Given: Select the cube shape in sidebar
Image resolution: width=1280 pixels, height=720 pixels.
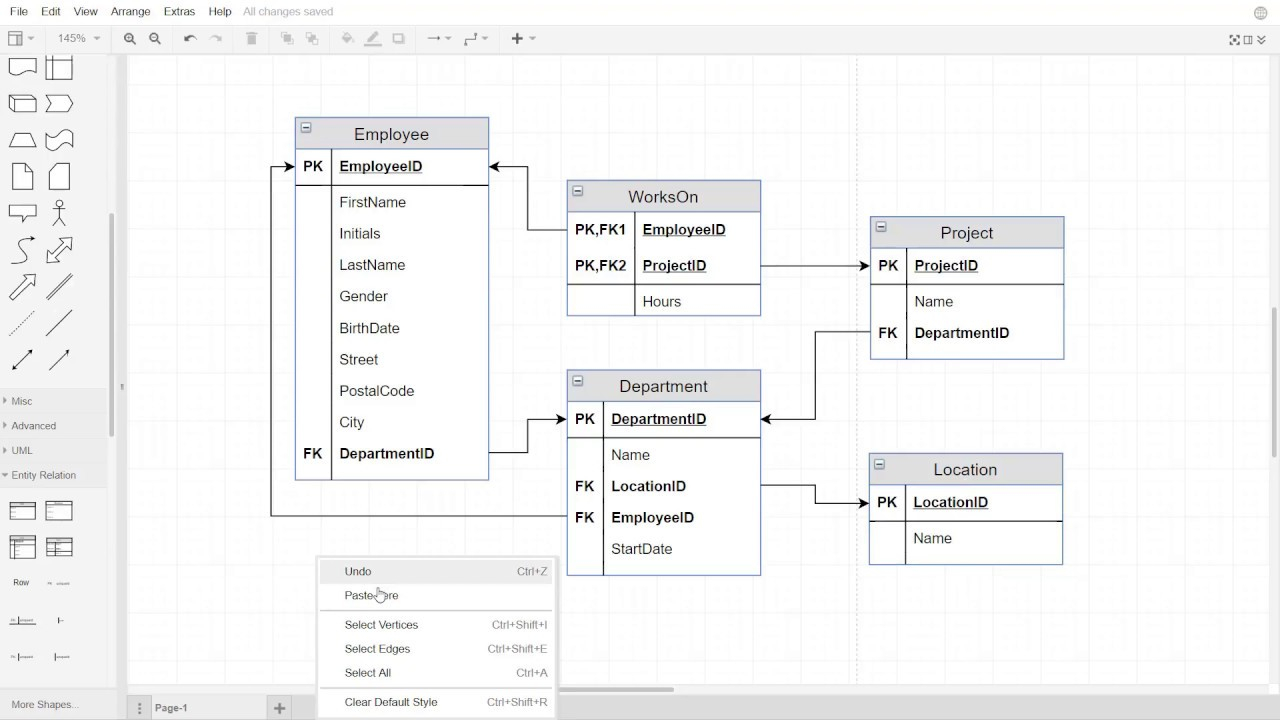Looking at the screenshot, I should 22,103.
